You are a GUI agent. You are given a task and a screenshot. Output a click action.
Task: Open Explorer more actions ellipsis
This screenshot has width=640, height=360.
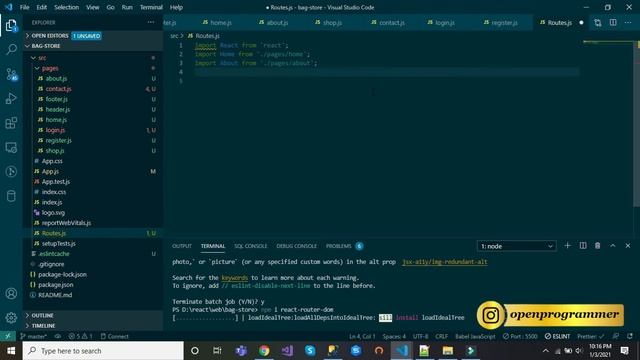click(151, 22)
